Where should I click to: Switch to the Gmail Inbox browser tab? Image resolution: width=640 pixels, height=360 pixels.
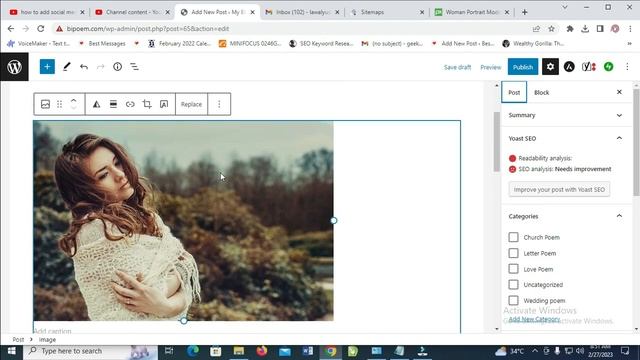tap(302, 12)
